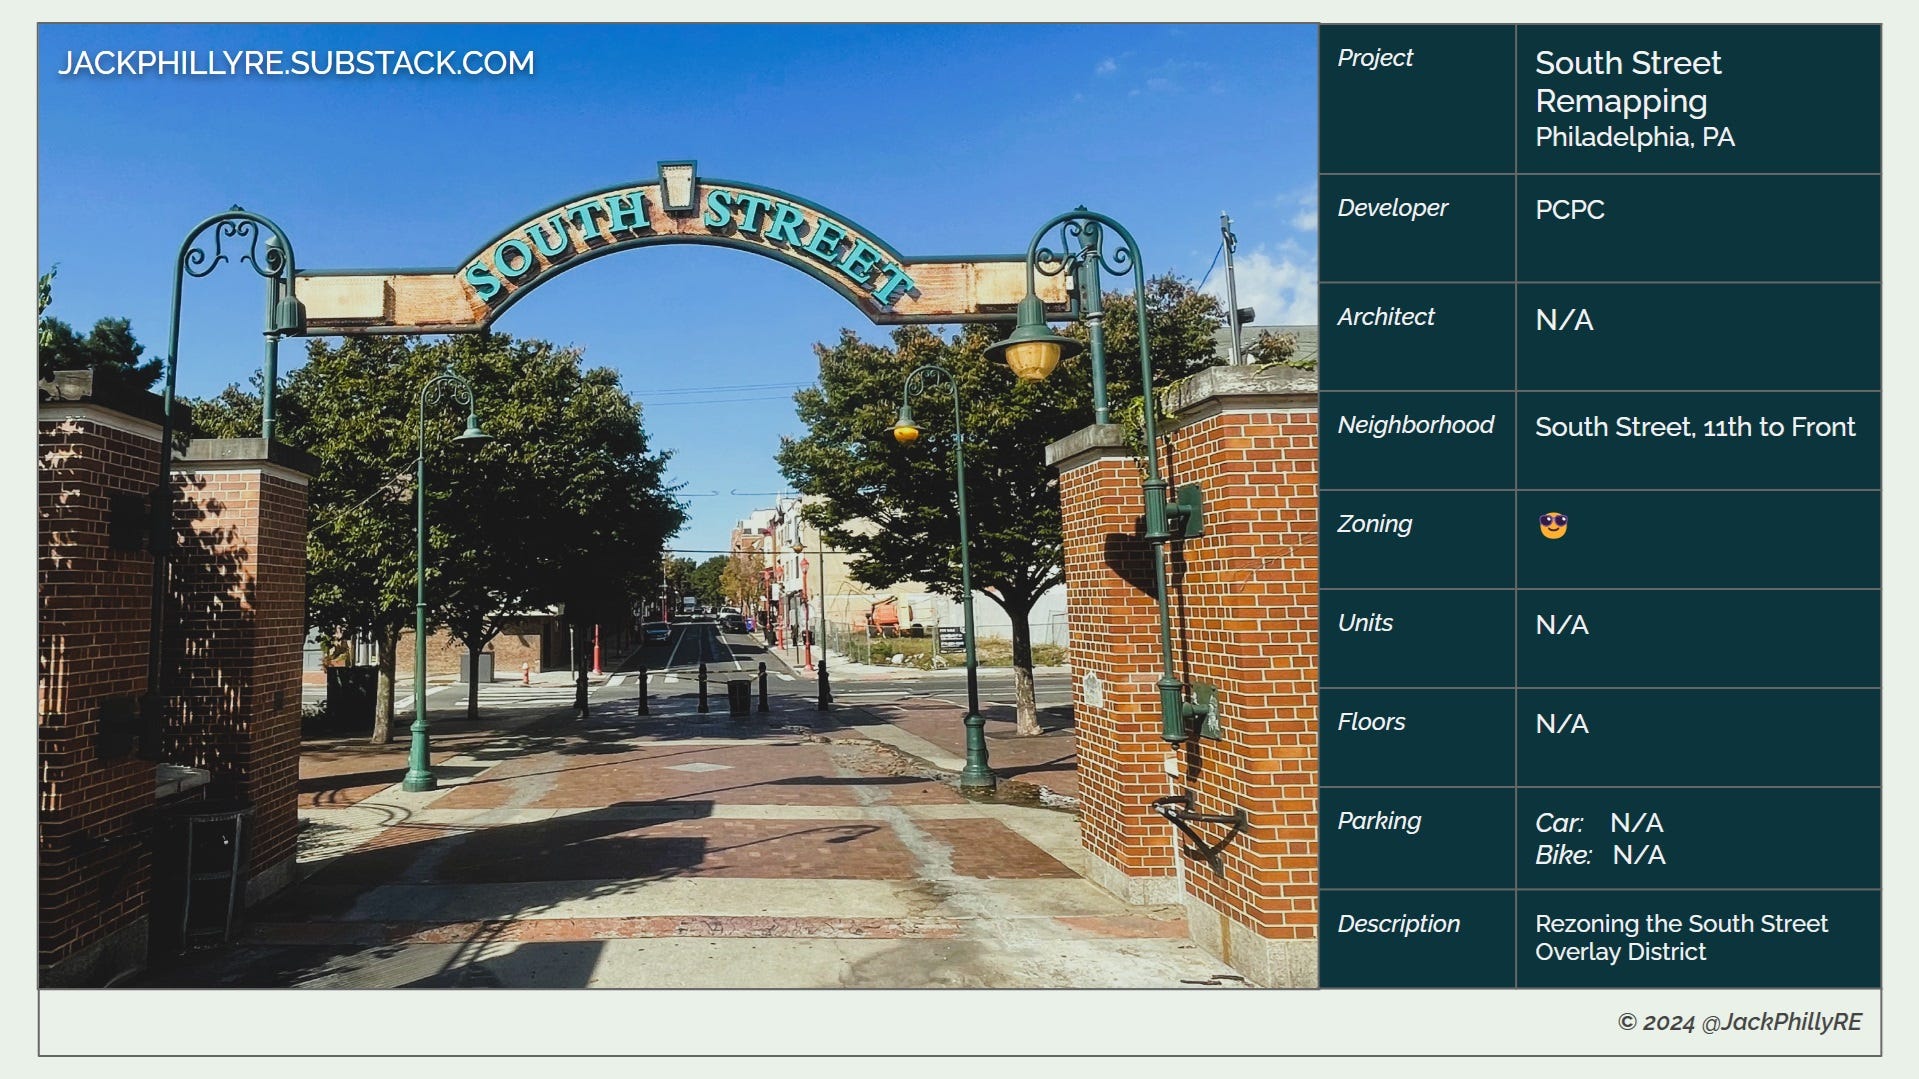Image resolution: width=1919 pixels, height=1079 pixels.
Task: Click the 'Parking' row label
Action: click(x=1379, y=821)
